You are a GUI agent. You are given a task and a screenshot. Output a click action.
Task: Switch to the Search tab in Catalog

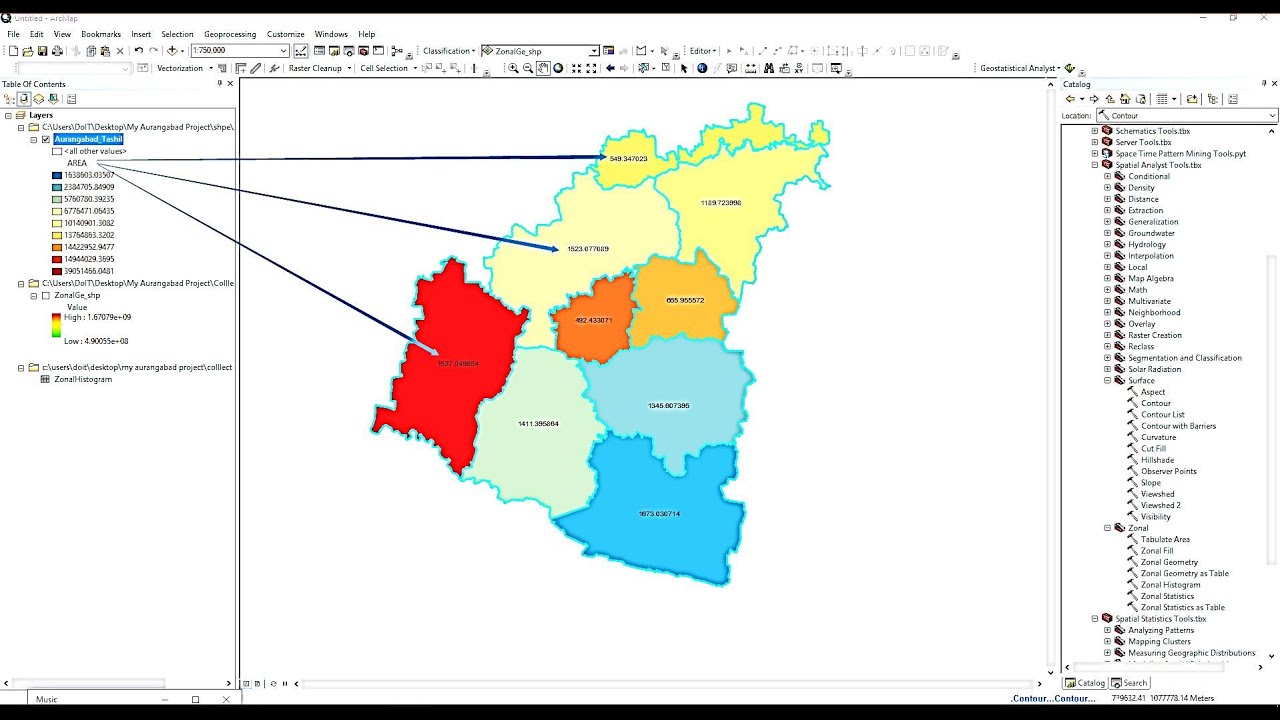point(1129,683)
